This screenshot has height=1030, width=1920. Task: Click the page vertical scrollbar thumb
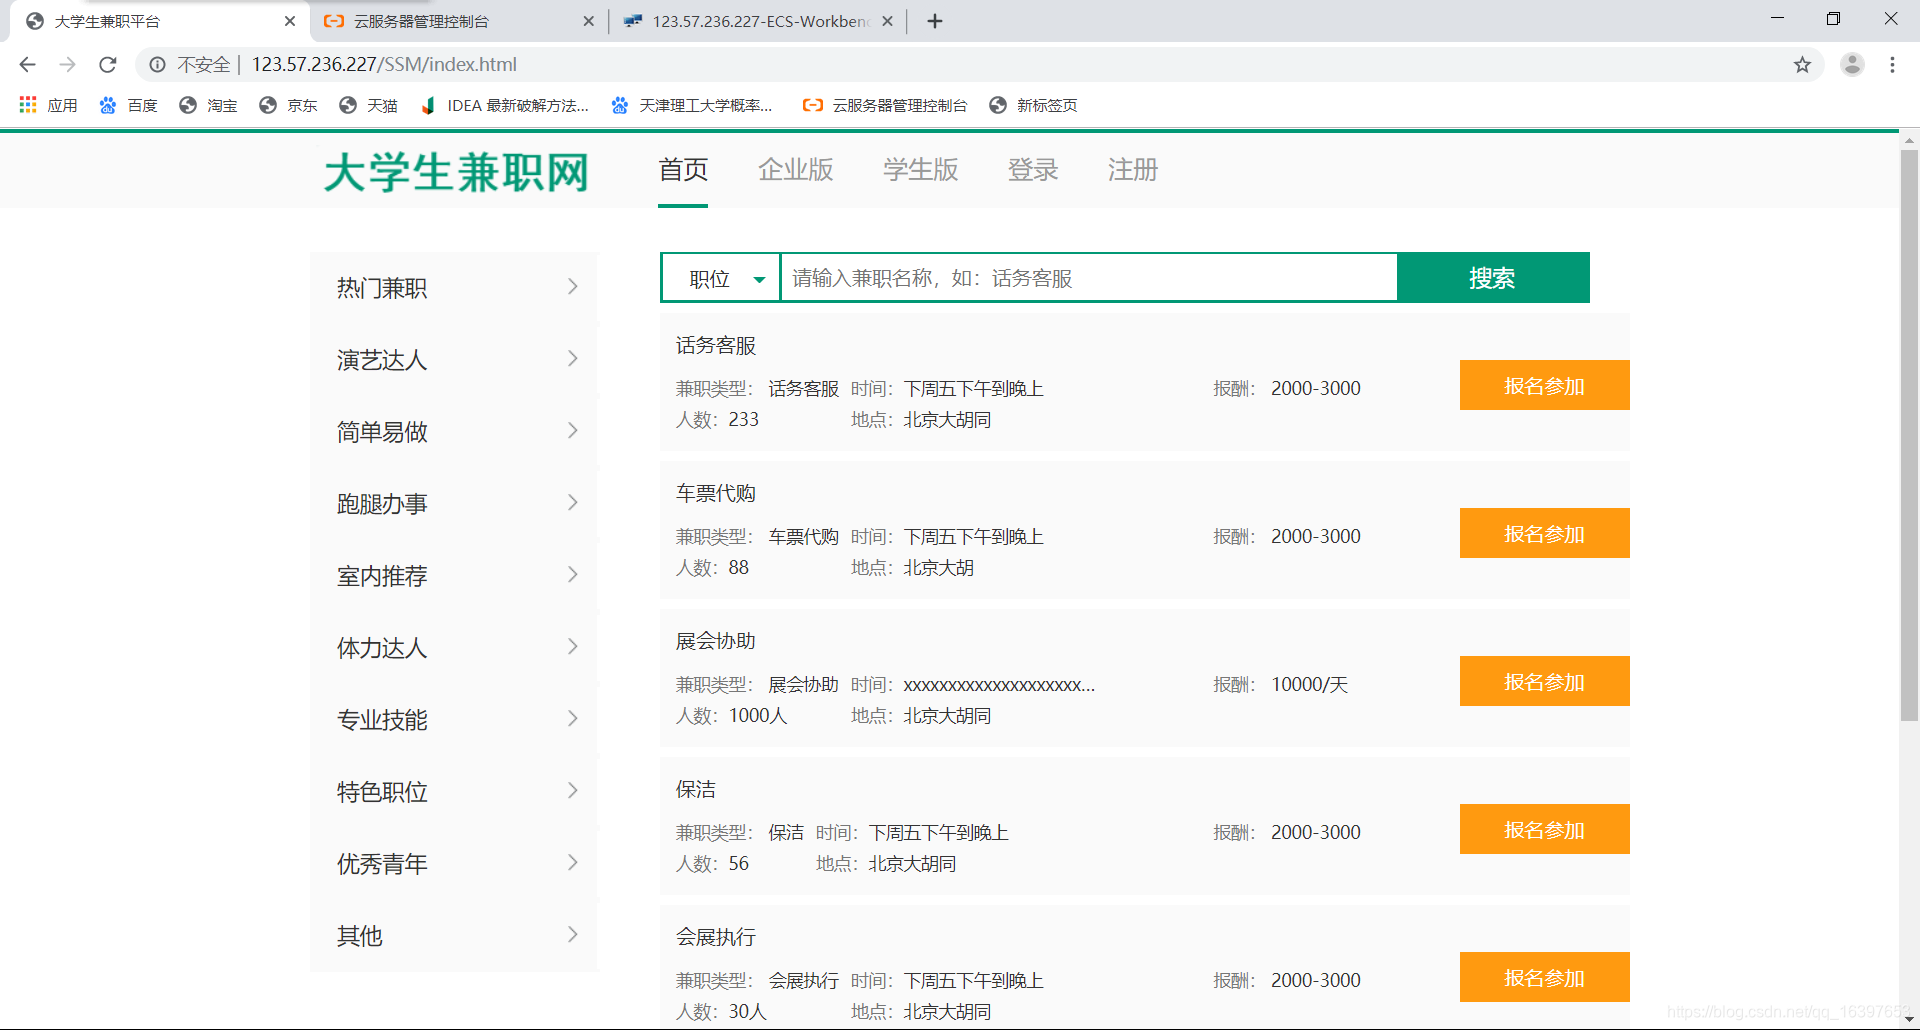click(x=1909, y=435)
